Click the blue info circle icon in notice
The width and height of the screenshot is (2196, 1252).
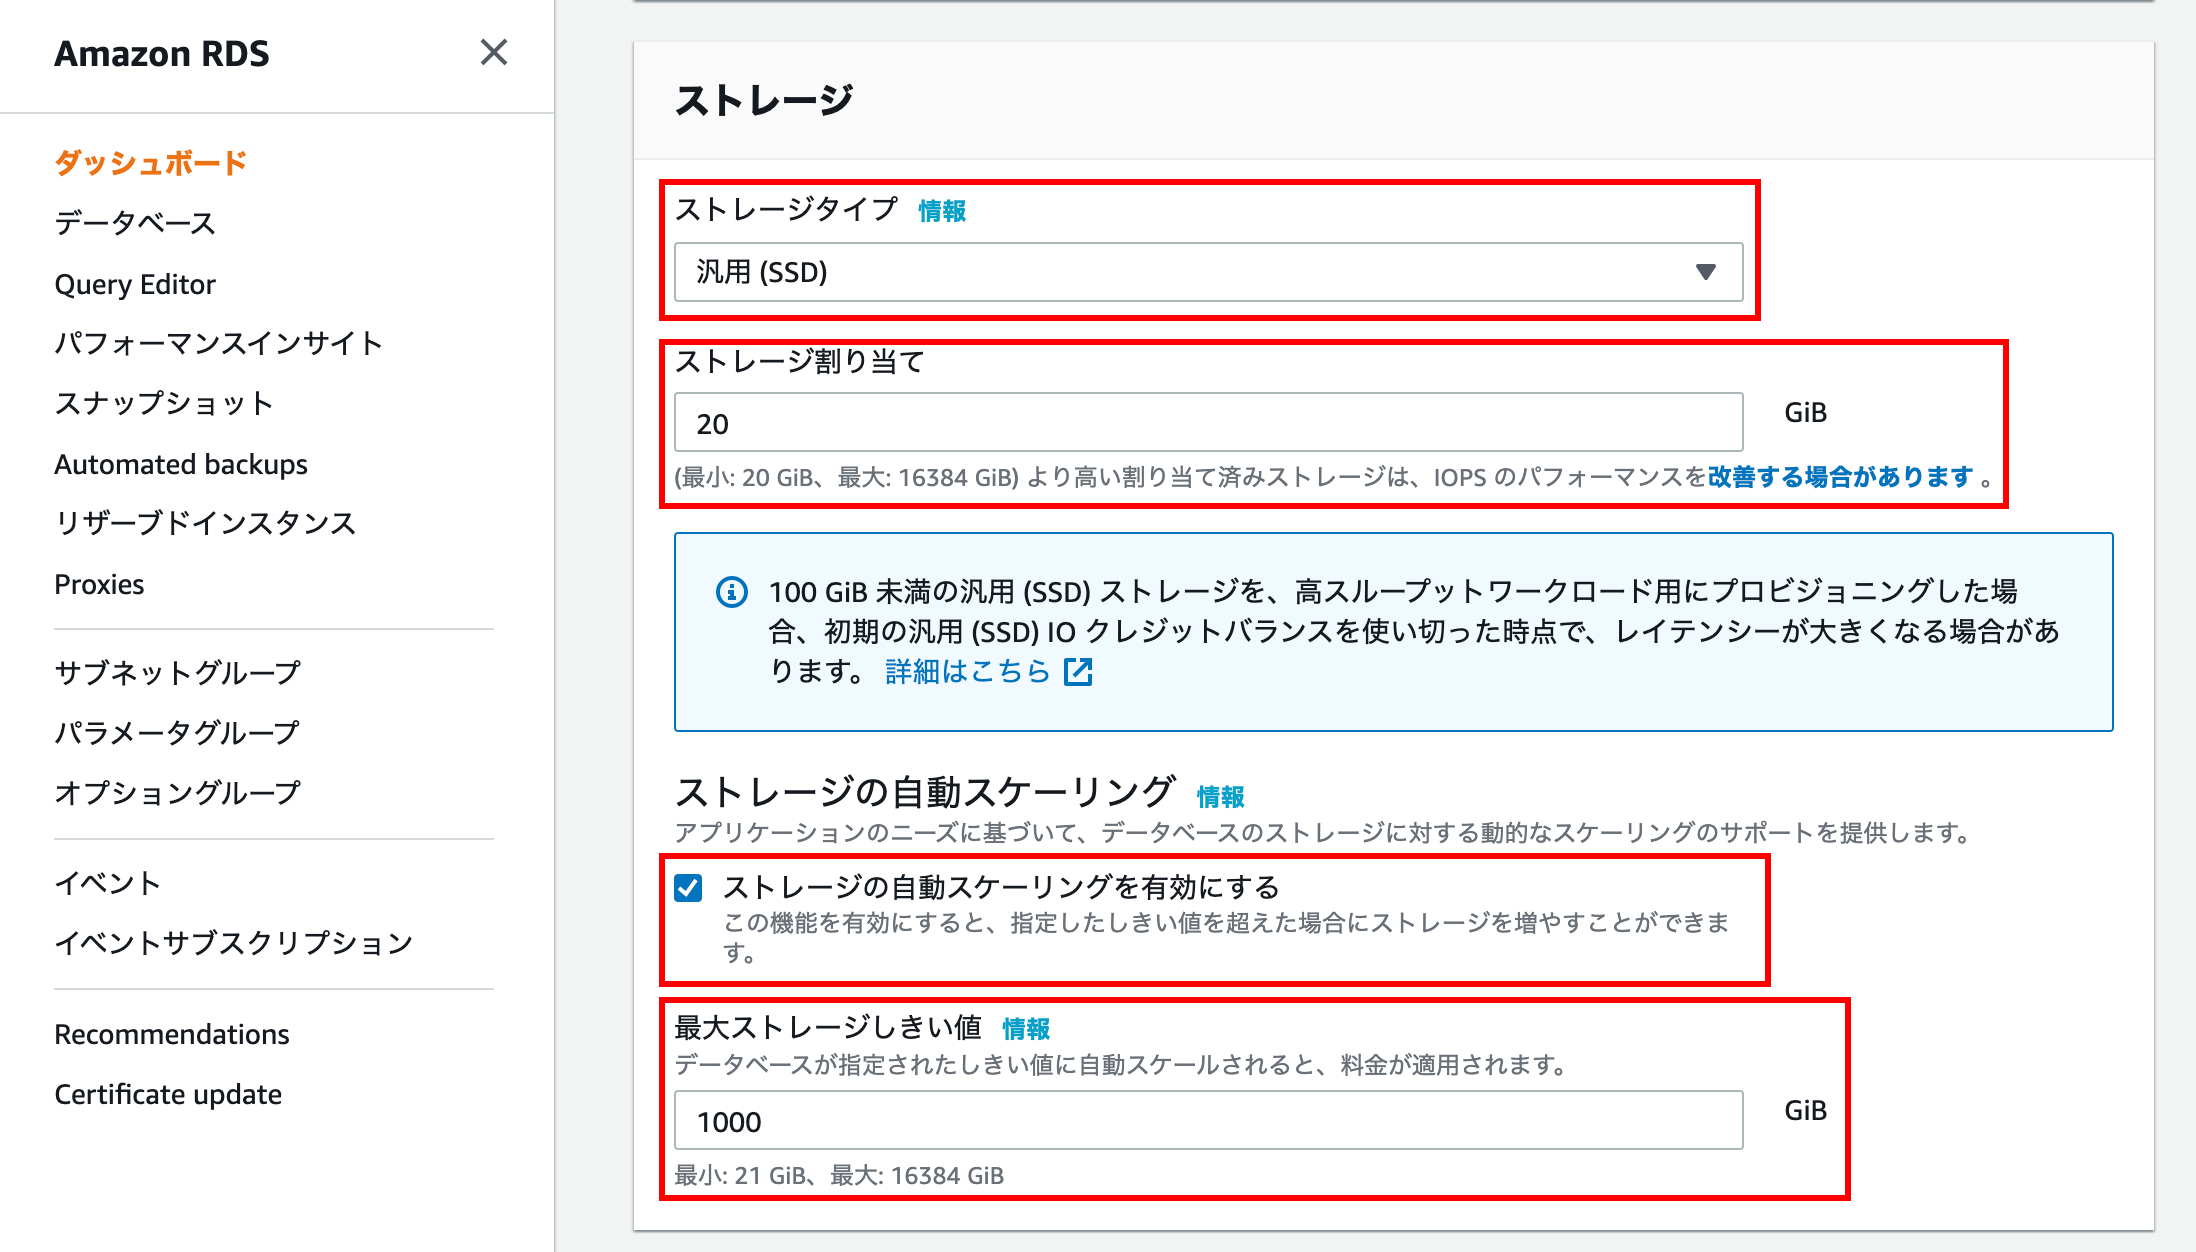[732, 592]
